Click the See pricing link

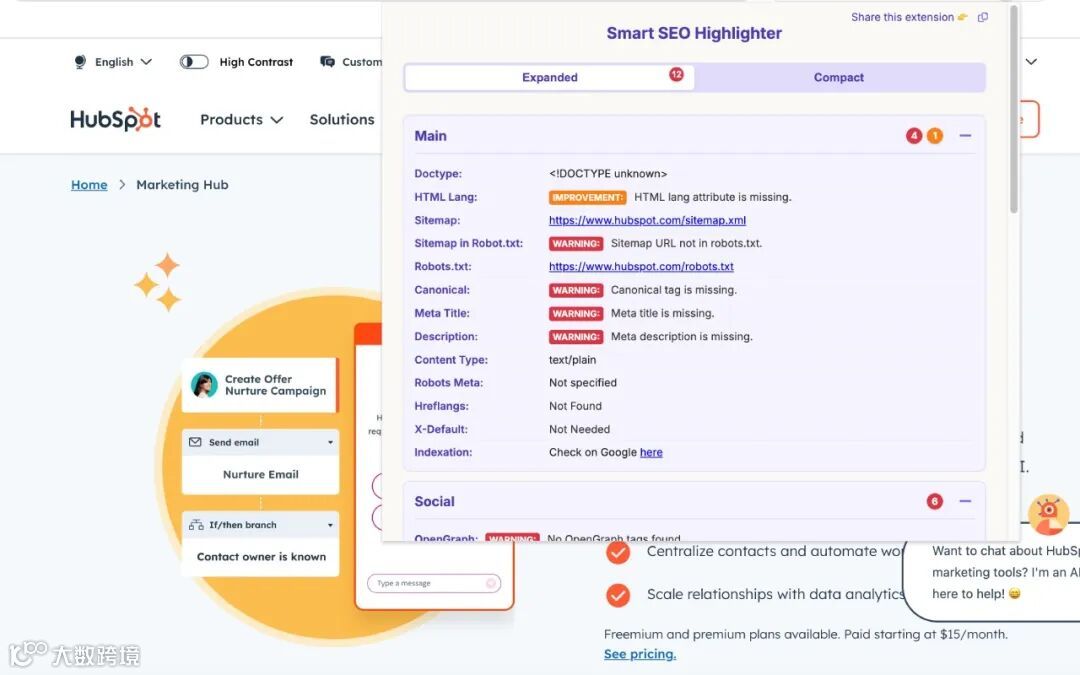640,654
